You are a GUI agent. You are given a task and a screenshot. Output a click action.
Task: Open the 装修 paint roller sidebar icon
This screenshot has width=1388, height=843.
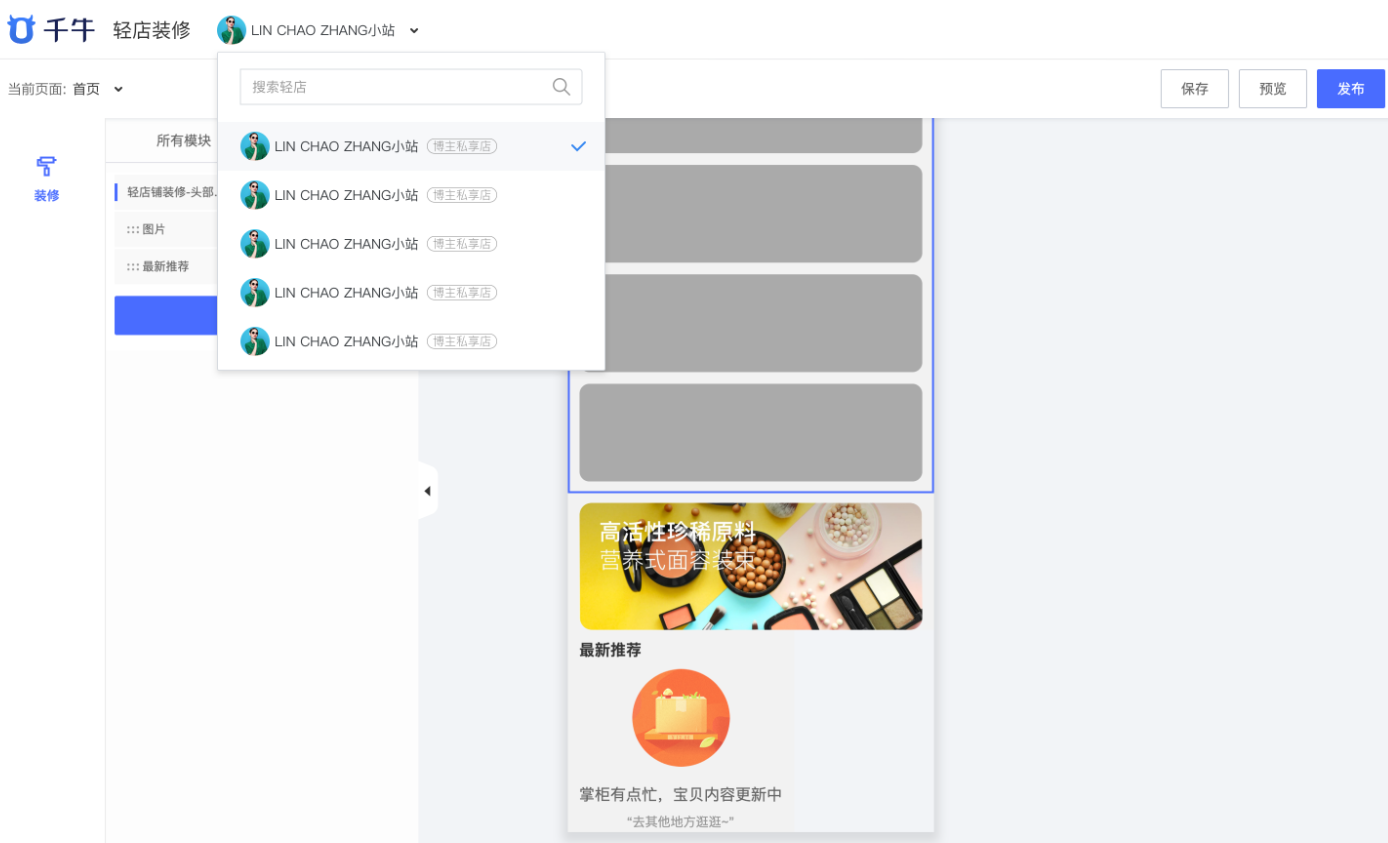[46, 166]
